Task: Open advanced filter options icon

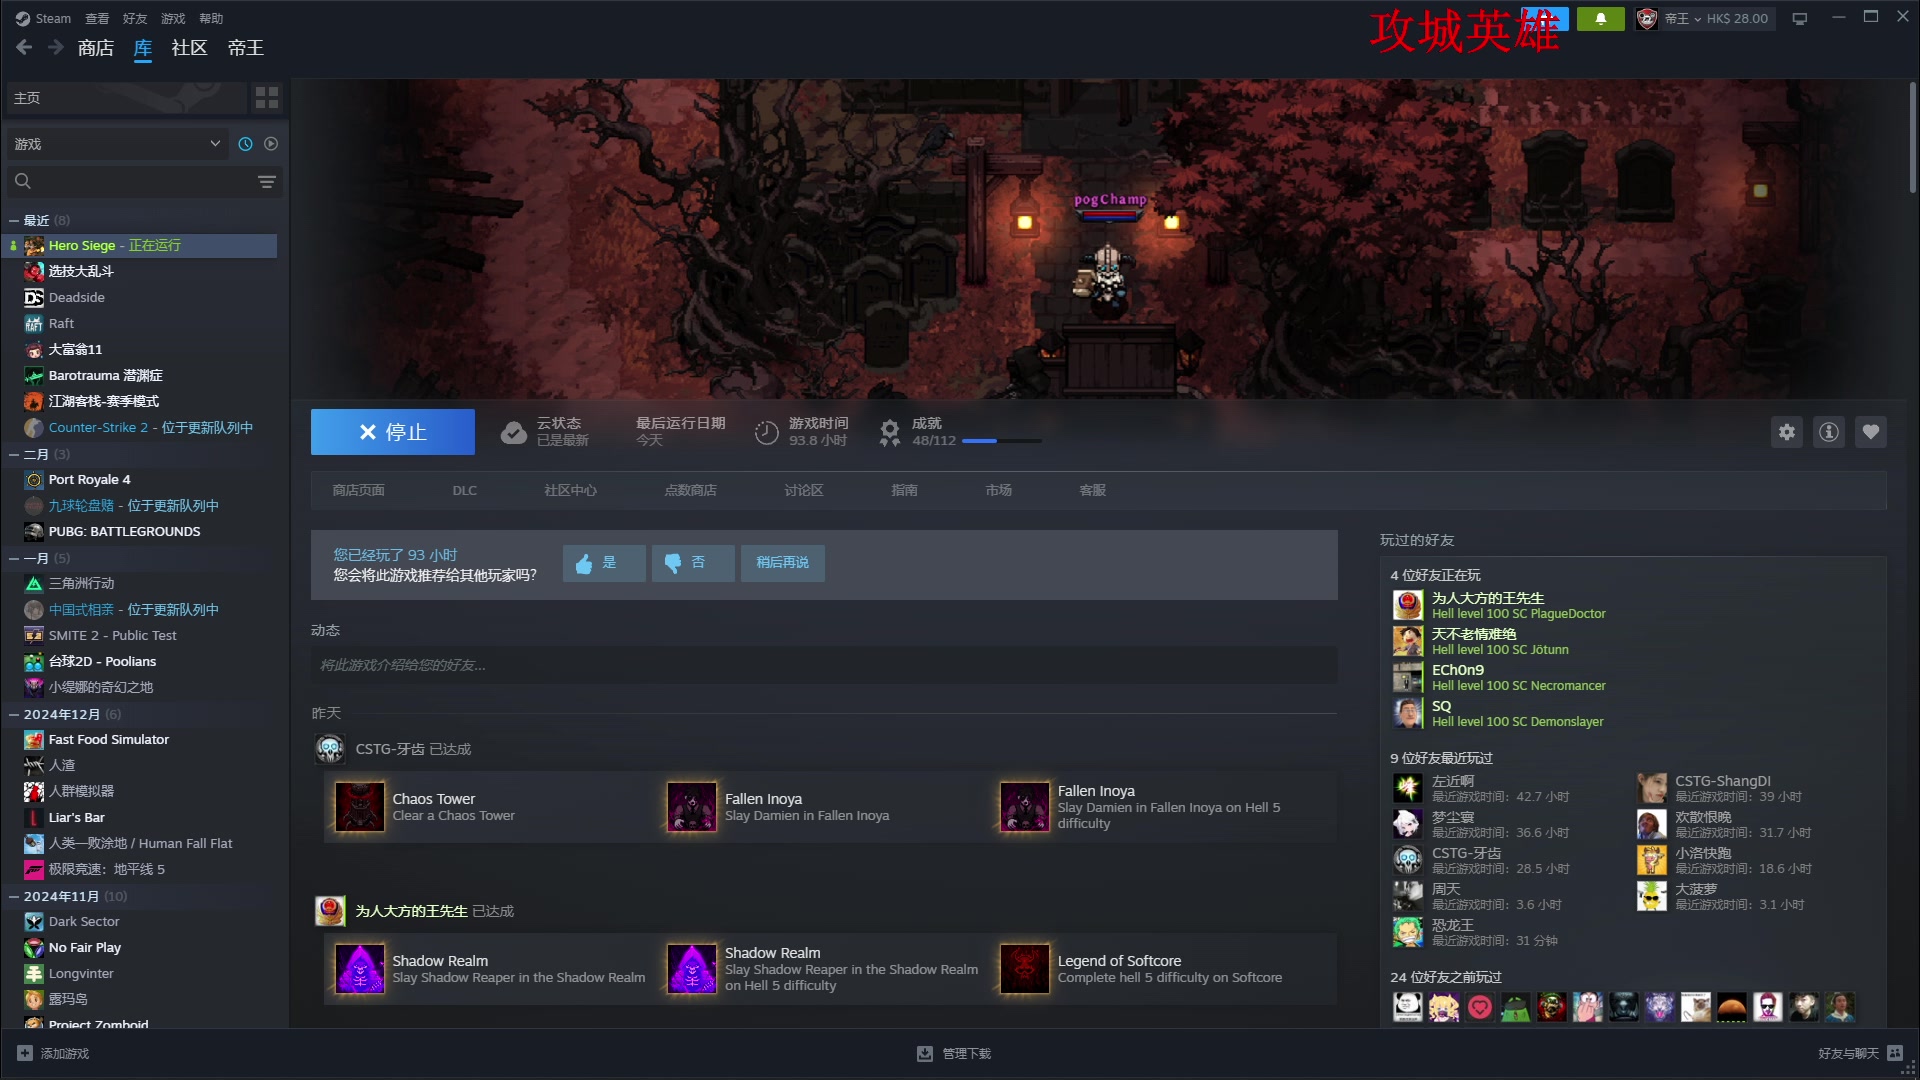Action: (266, 181)
